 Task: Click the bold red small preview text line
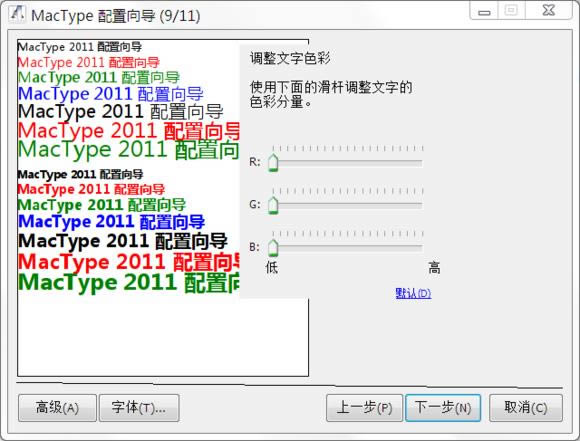coord(91,189)
